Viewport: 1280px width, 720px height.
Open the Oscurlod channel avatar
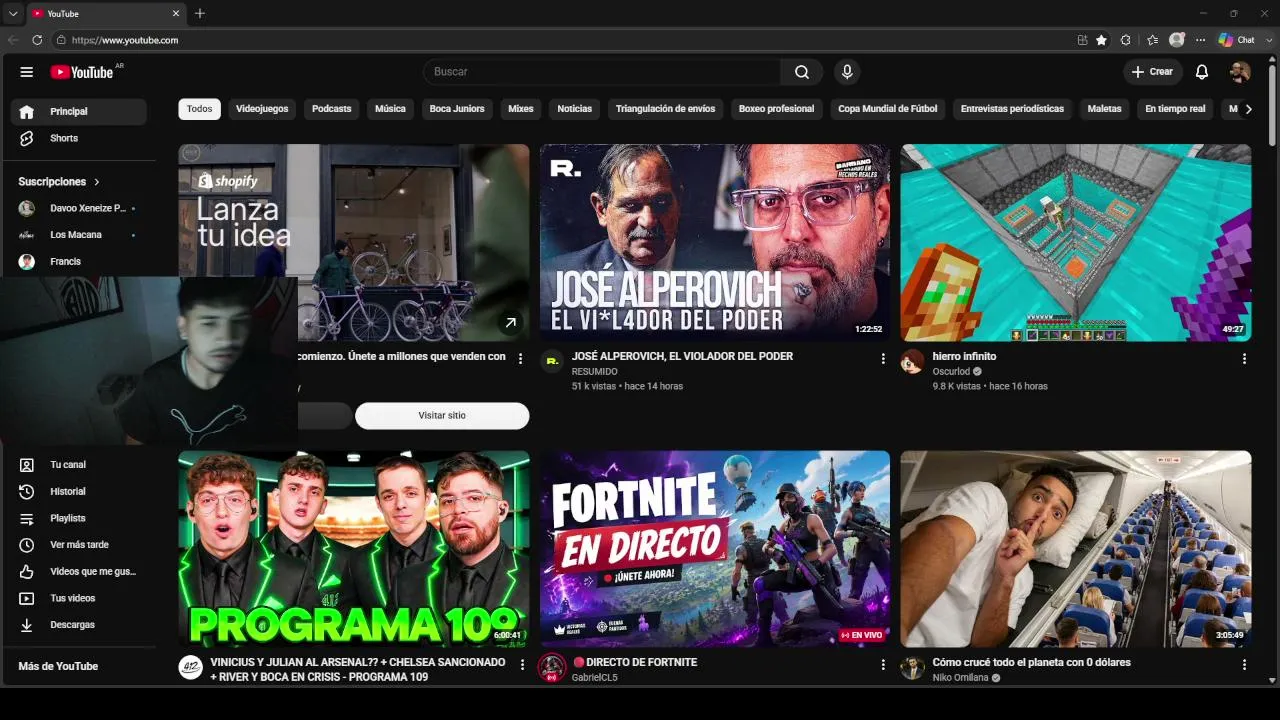(x=912, y=361)
